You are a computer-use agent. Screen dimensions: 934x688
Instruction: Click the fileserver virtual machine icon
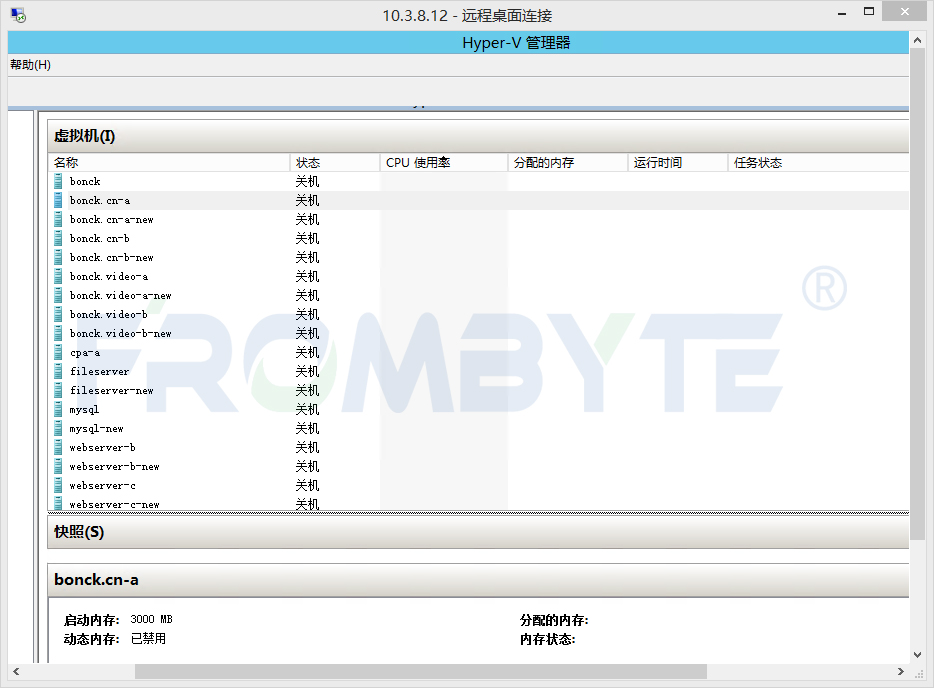pos(59,372)
